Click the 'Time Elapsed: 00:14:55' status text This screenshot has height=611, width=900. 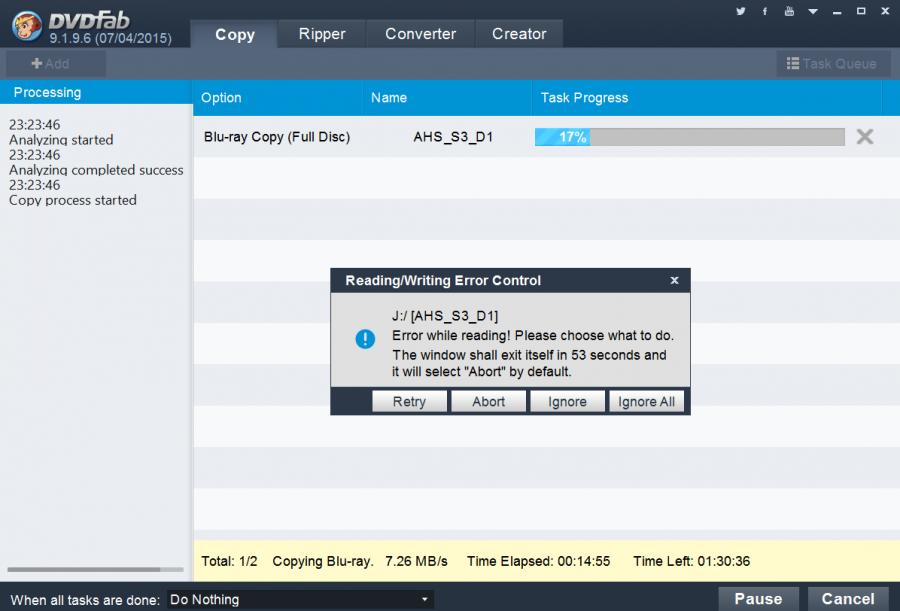click(538, 561)
